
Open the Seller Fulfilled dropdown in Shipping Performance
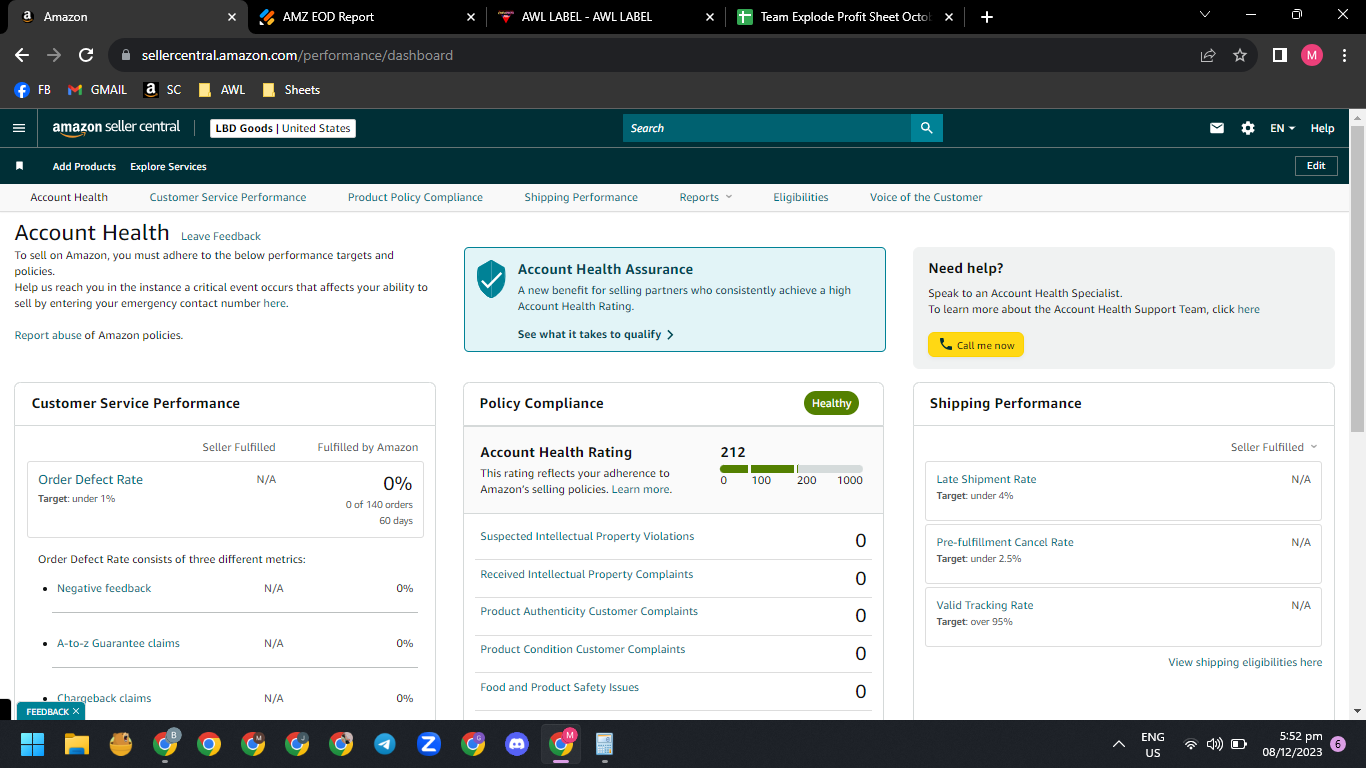click(1274, 447)
